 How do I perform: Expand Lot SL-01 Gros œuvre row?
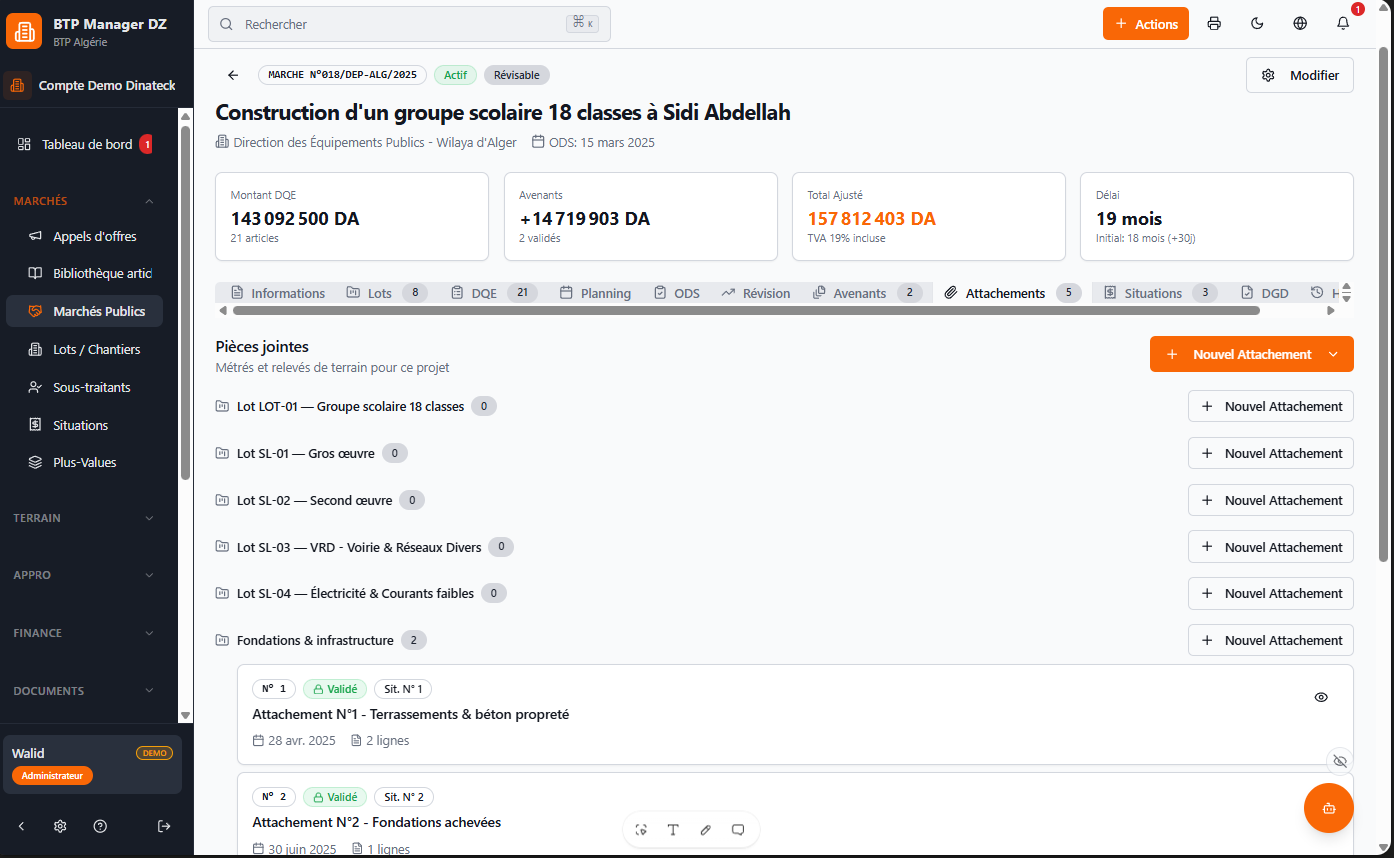point(311,453)
